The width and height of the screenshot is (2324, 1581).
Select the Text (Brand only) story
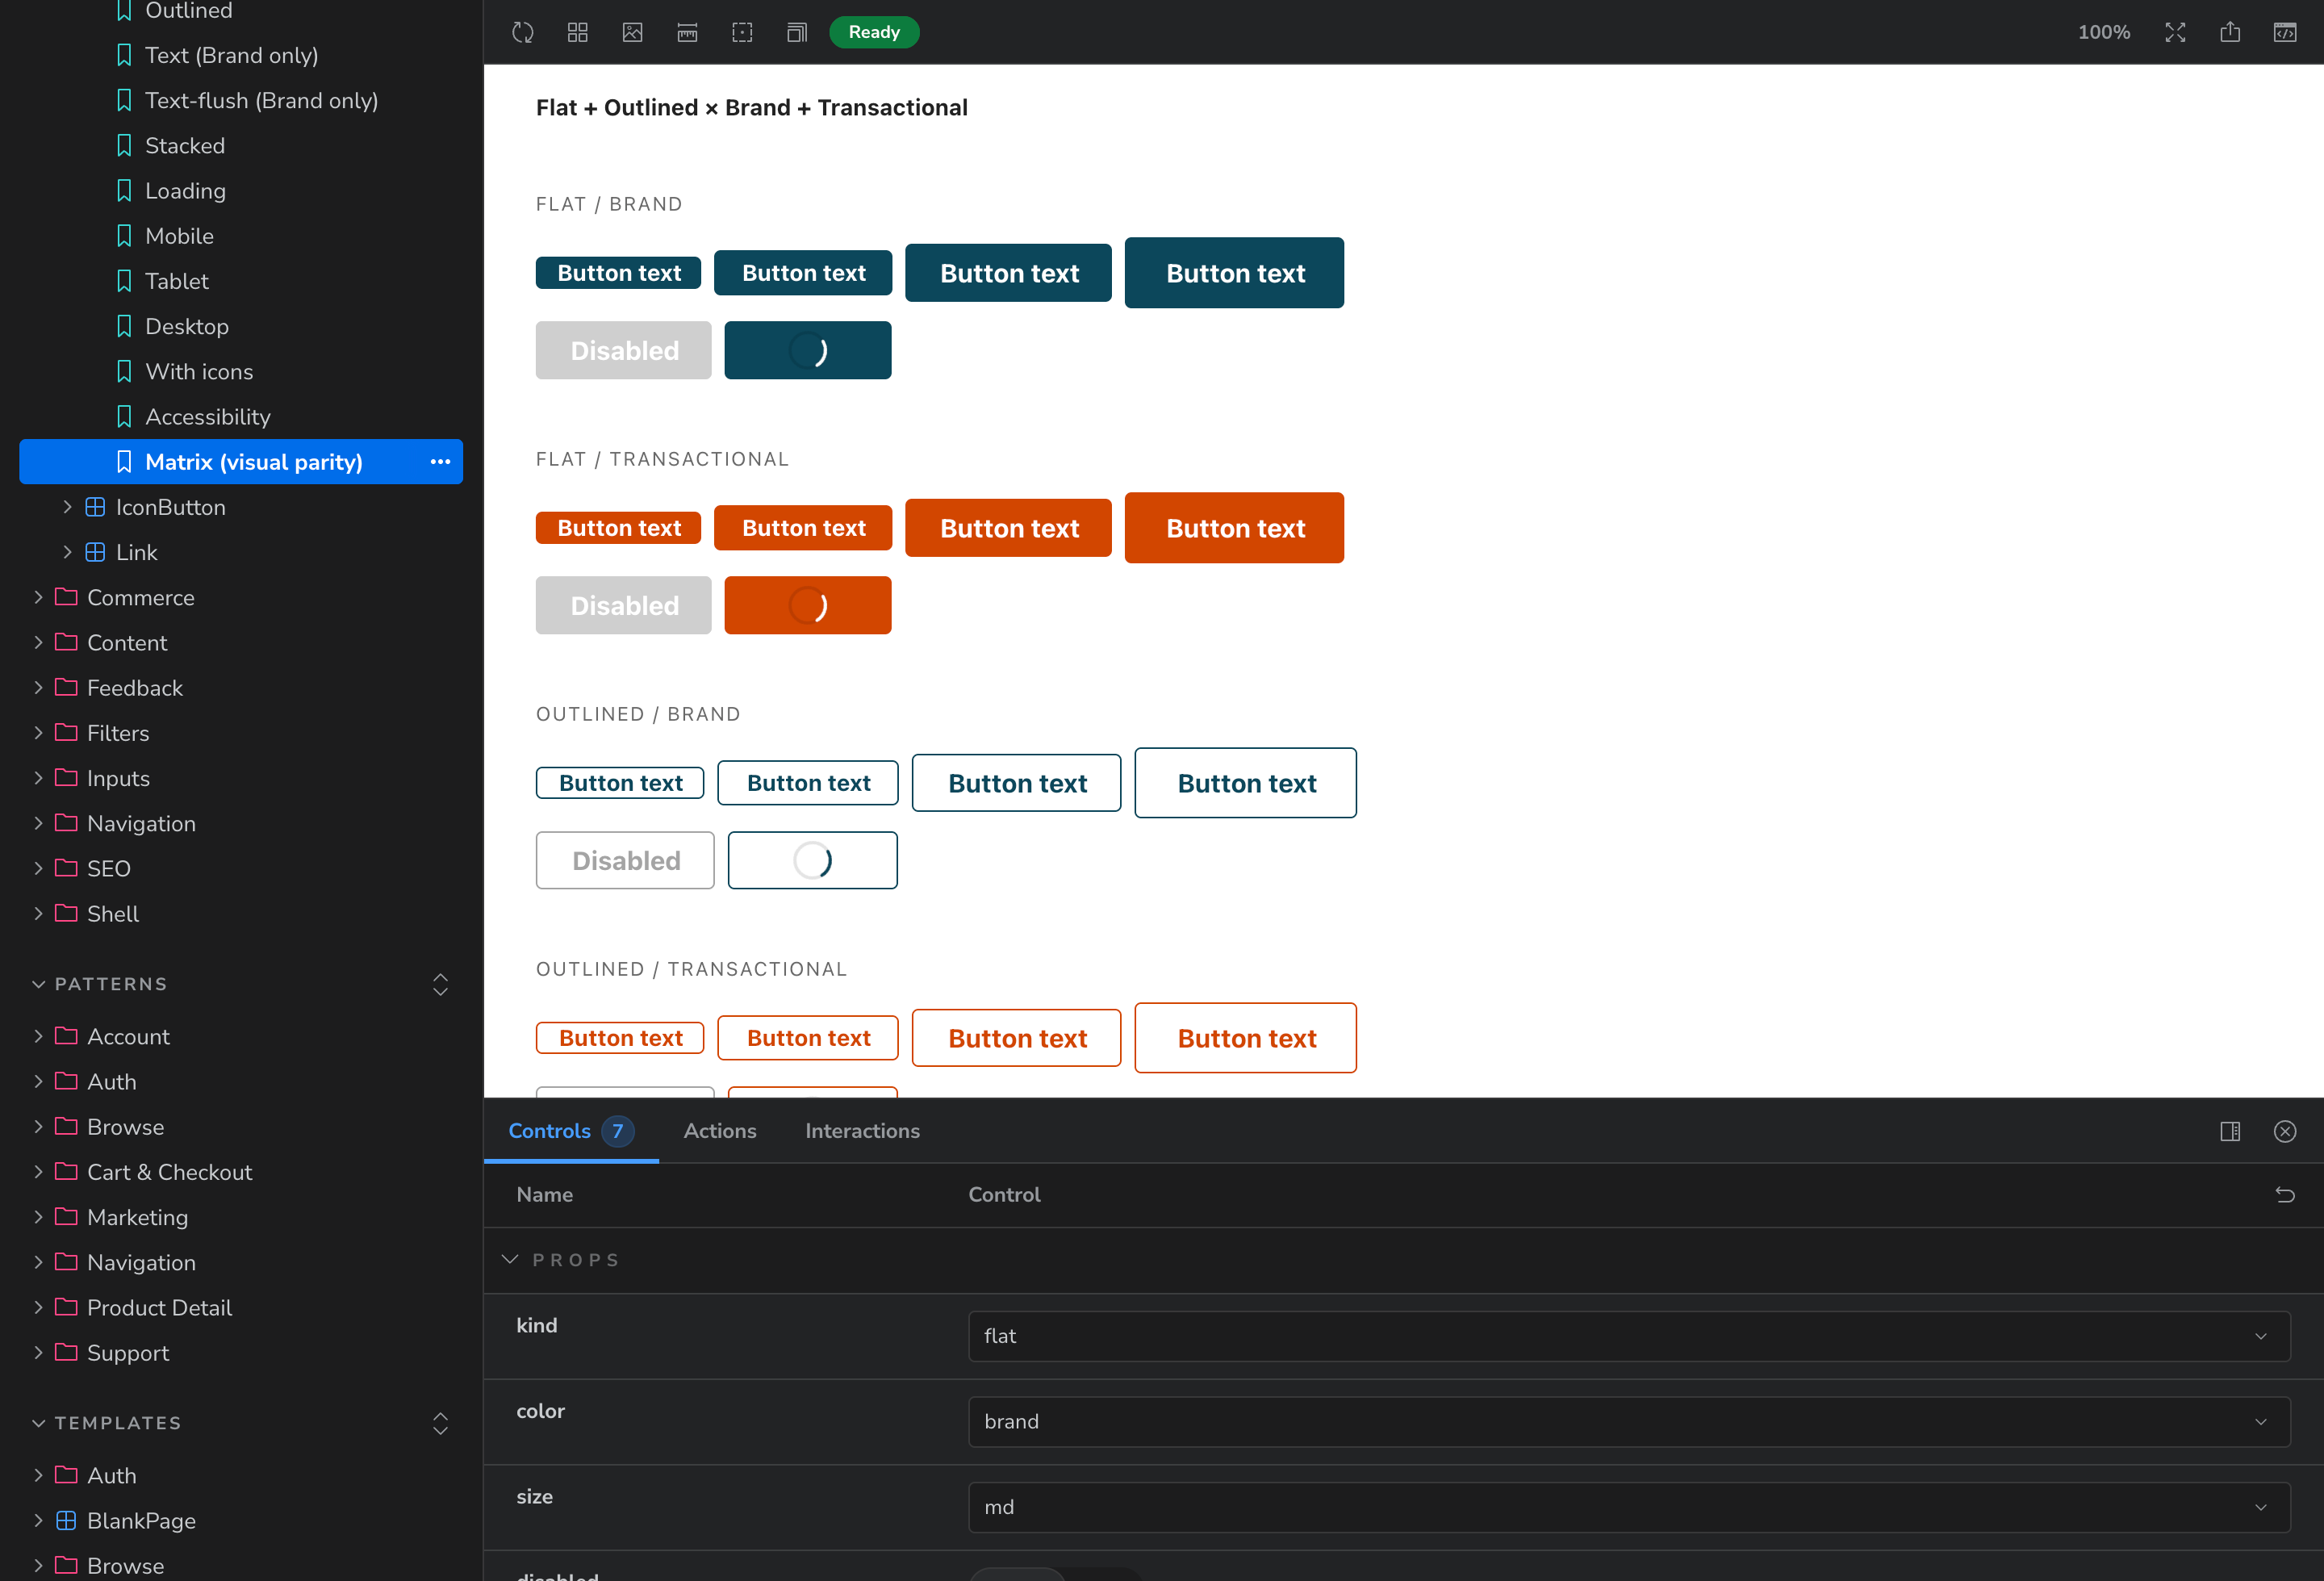pyautogui.click(x=232, y=56)
